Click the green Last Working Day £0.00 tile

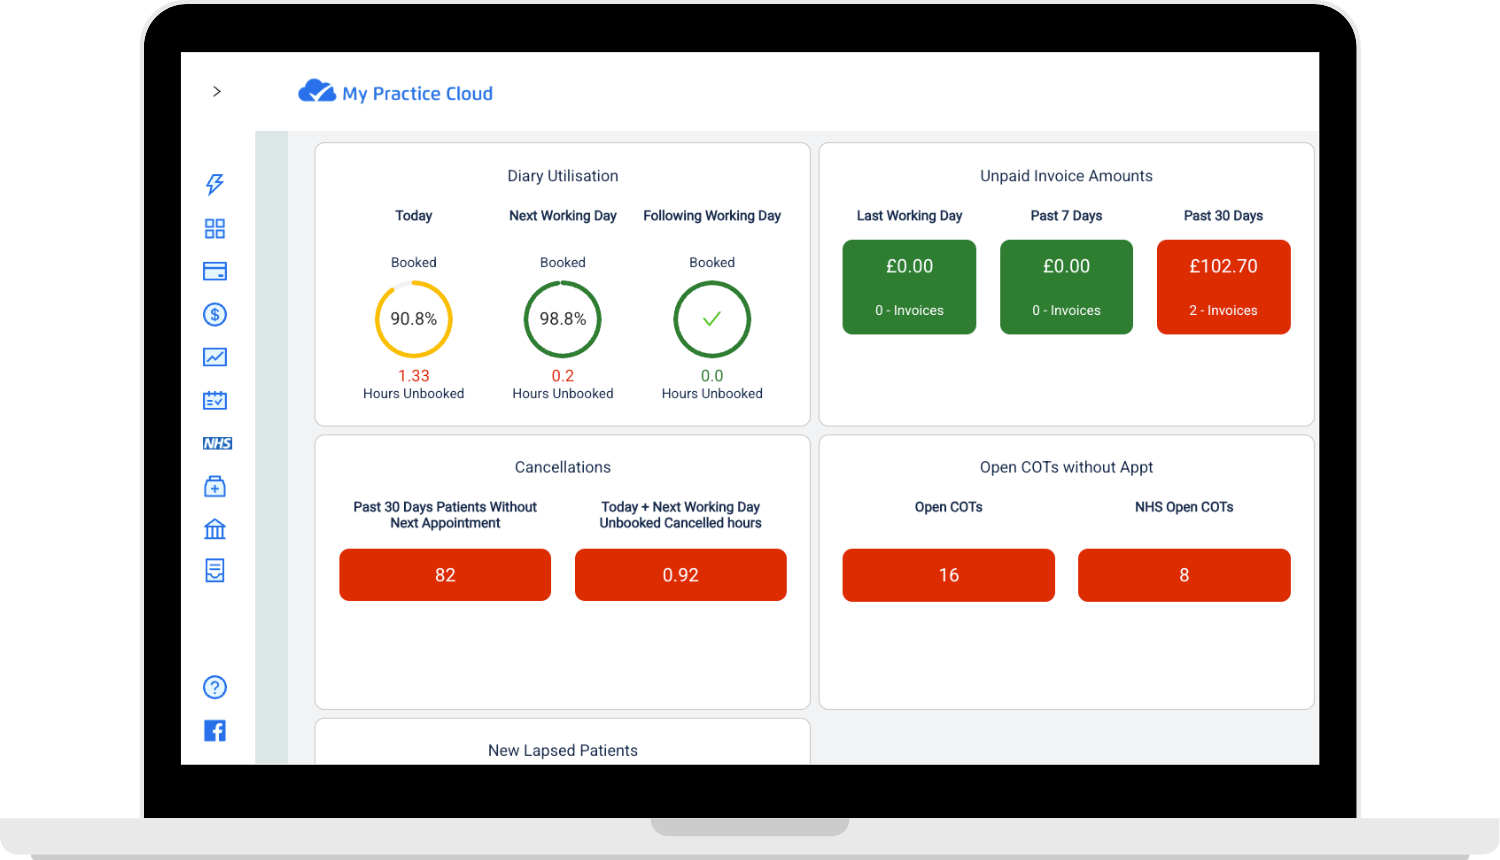pos(909,287)
